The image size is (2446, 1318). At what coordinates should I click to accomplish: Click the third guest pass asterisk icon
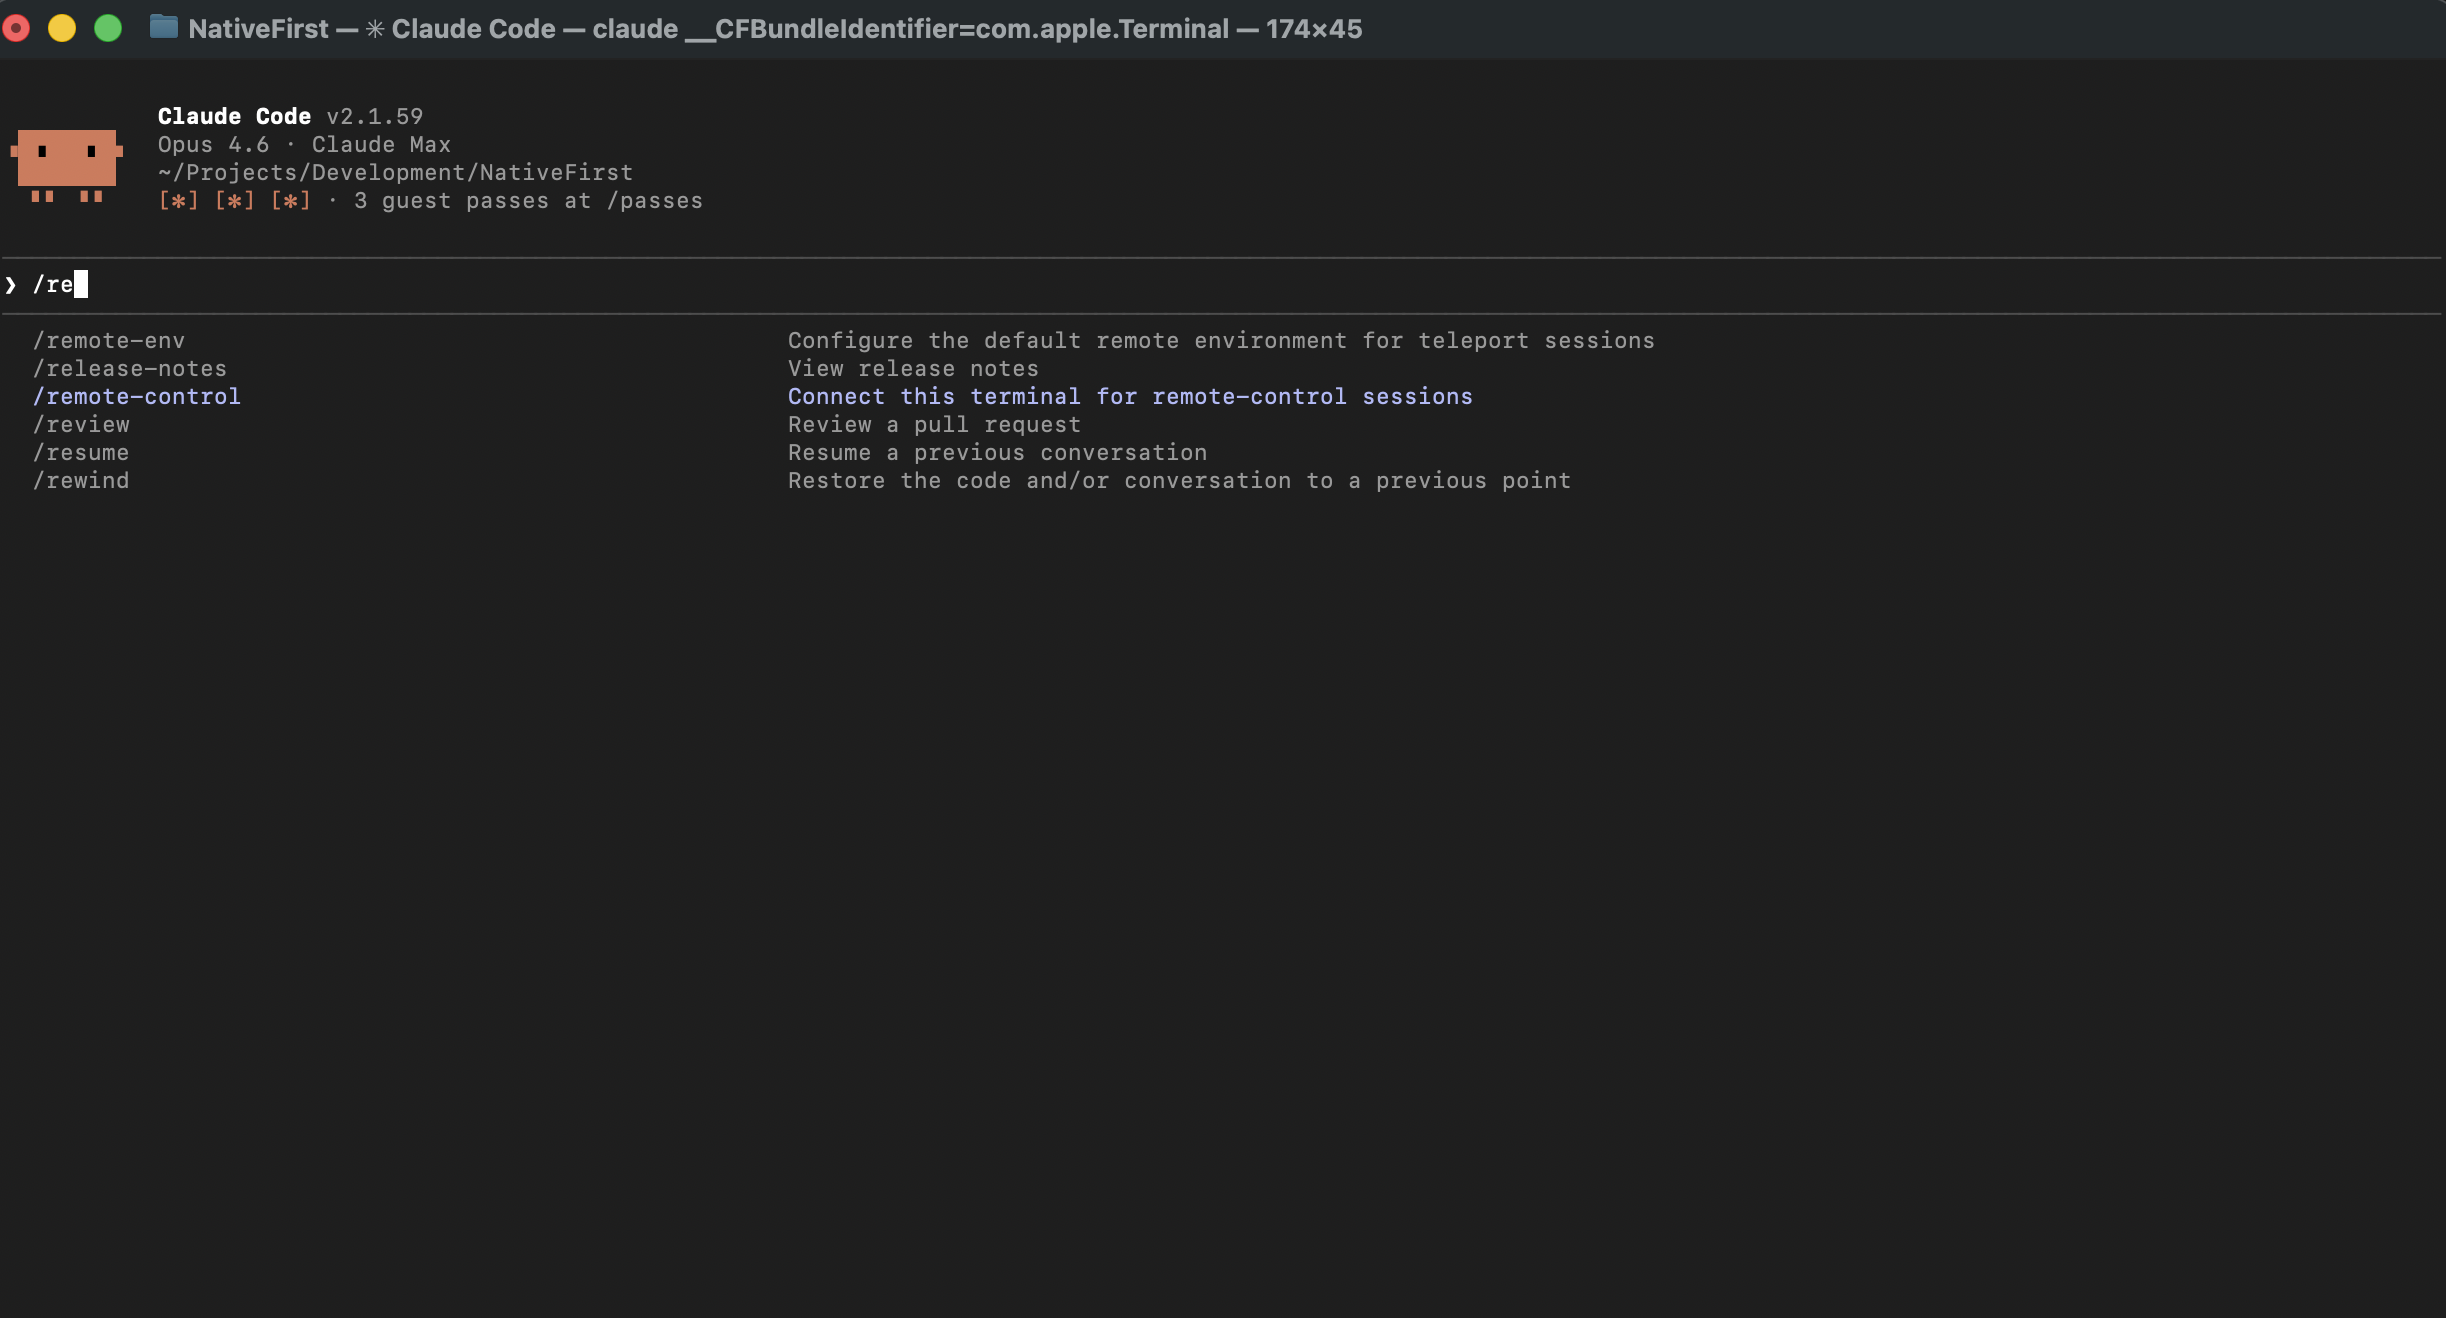click(x=291, y=200)
